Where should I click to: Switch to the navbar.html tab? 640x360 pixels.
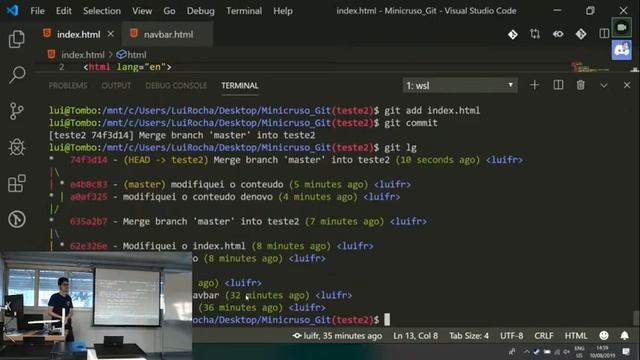click(x=168, y=35)
